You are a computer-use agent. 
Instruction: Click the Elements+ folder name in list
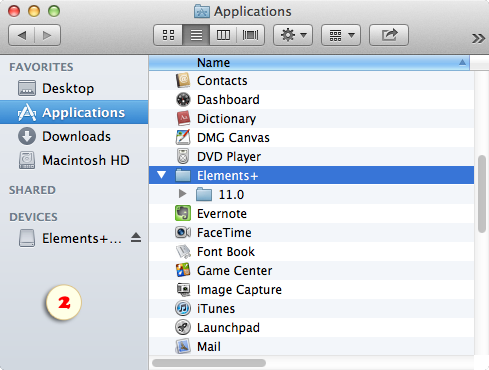(228, 176)
